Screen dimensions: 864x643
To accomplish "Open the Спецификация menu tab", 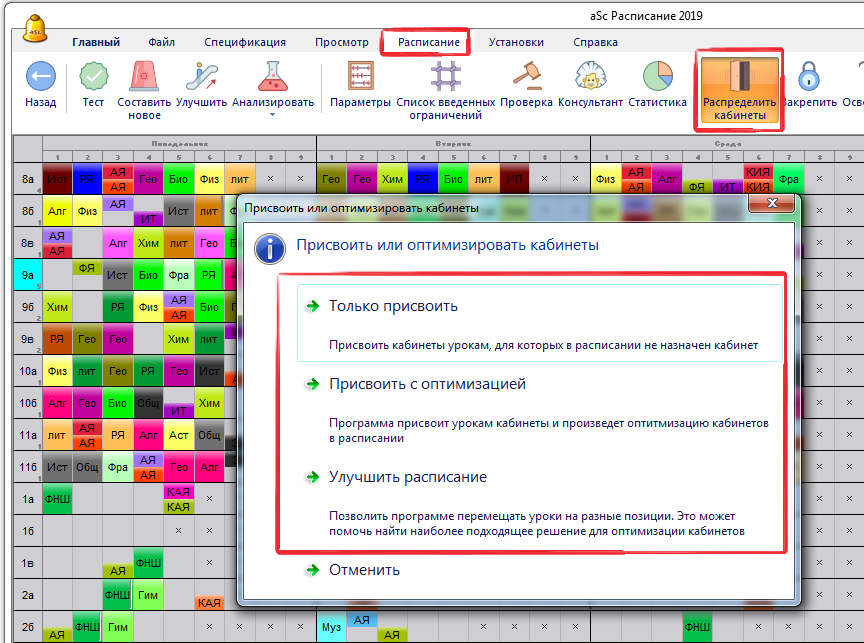I will pos(245,42).
